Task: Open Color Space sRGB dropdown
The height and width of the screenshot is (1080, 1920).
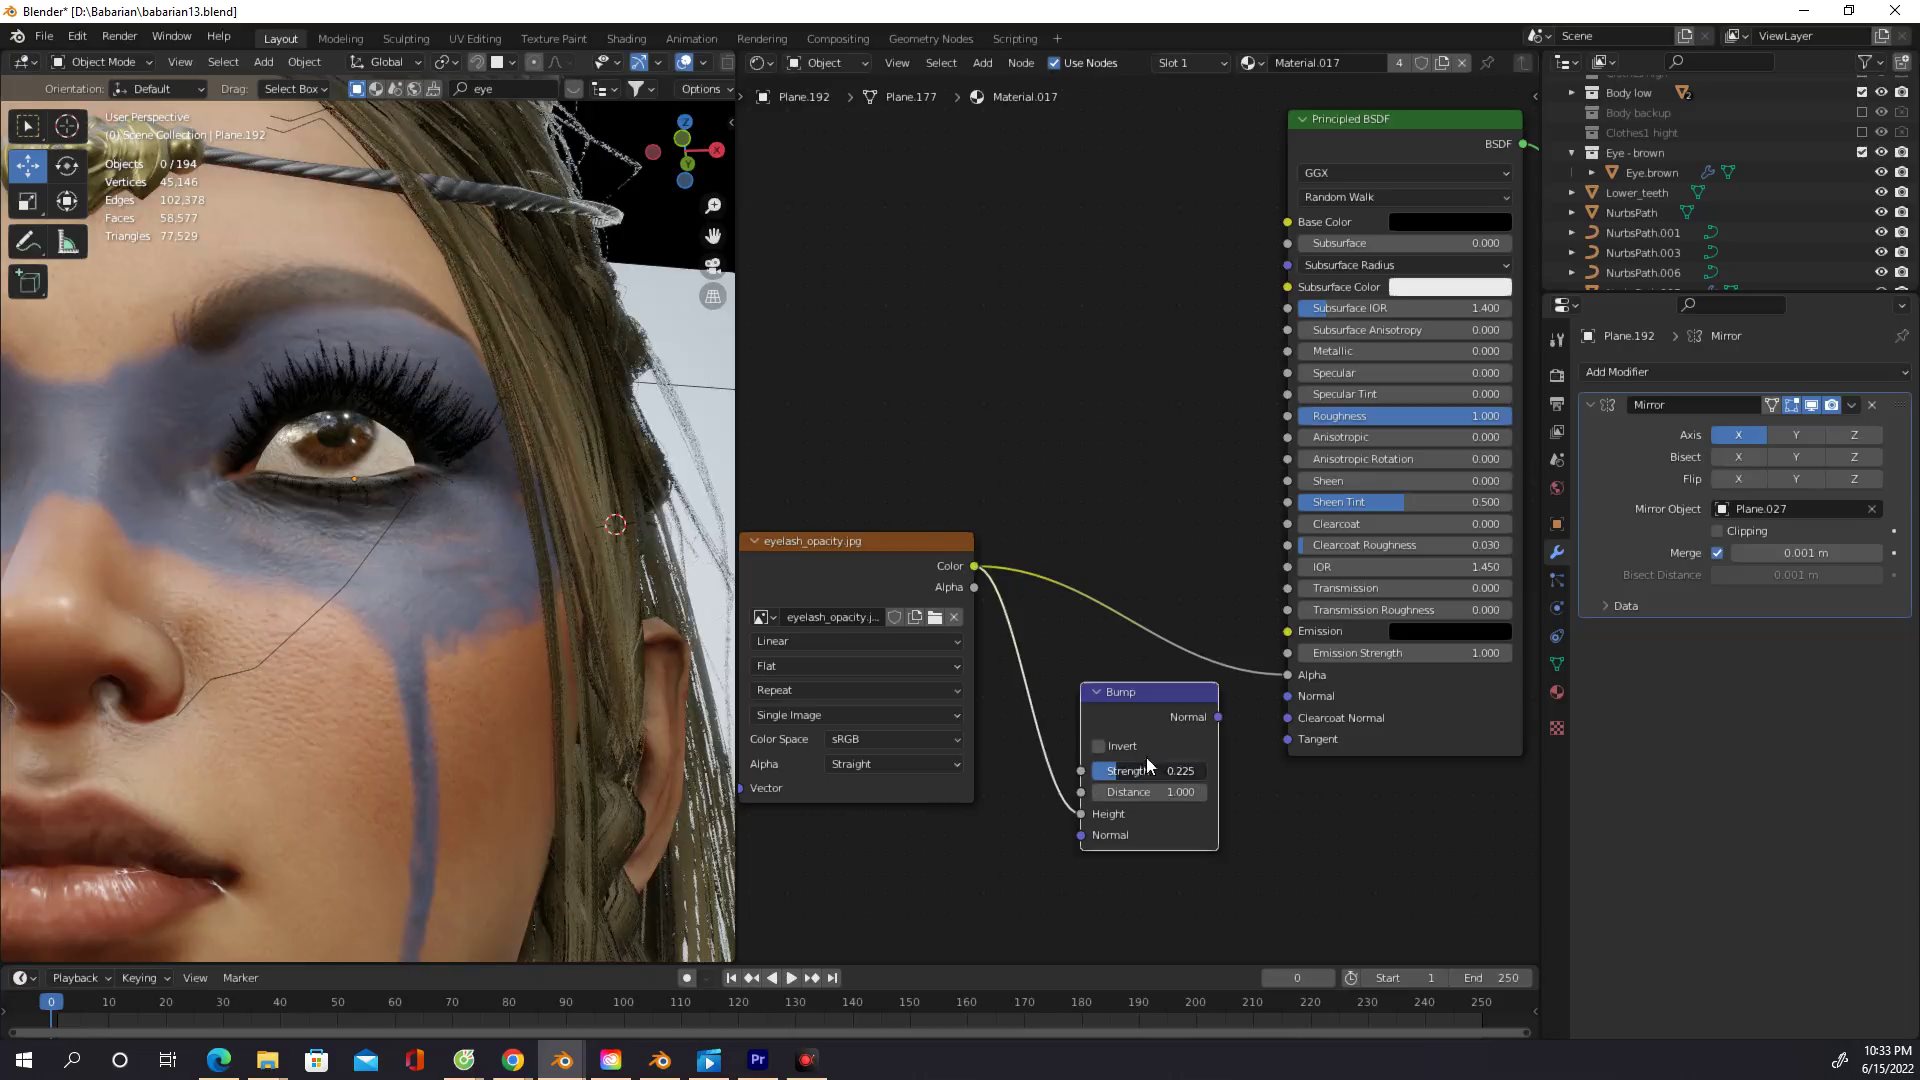Action: click(x=895, y=739)
